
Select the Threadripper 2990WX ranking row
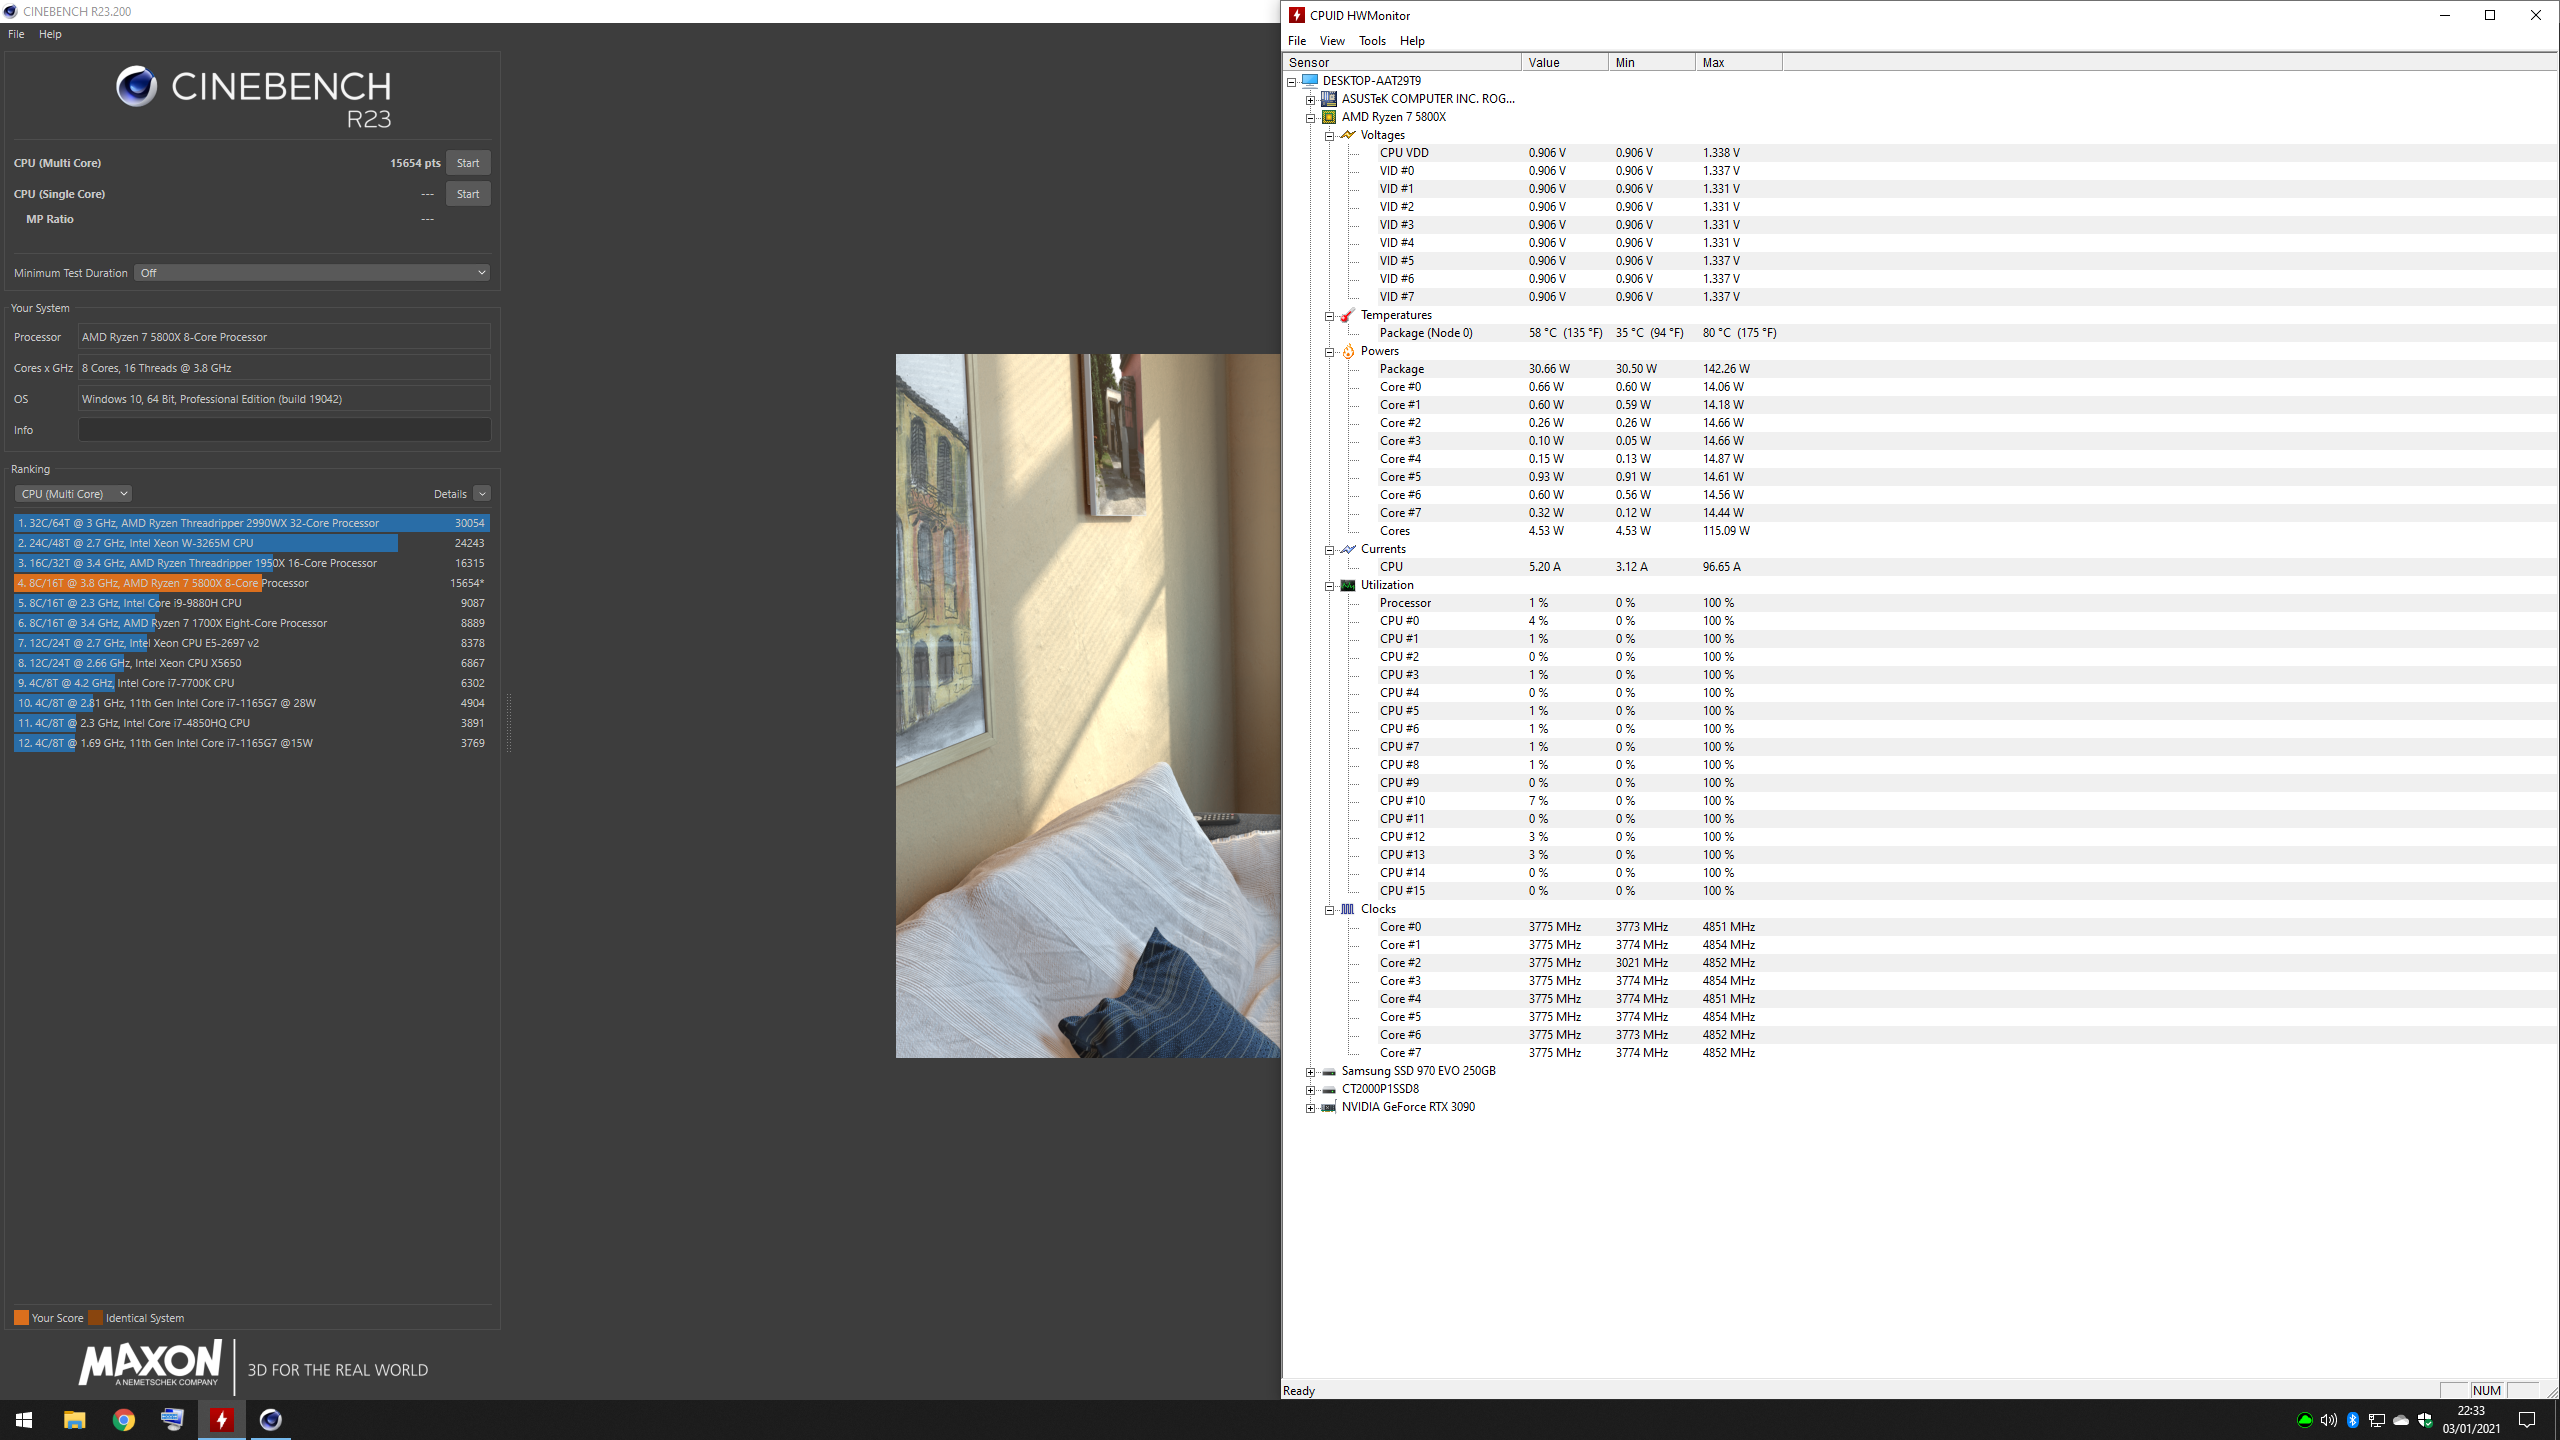click(251, 523)
